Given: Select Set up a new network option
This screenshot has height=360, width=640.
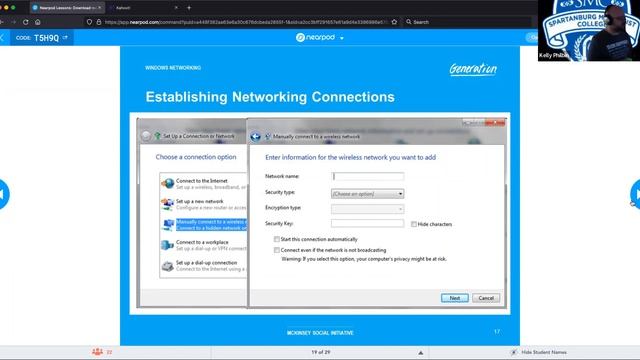Looking at the screenshot, I should pyautogui.click(x=204, y=204).
